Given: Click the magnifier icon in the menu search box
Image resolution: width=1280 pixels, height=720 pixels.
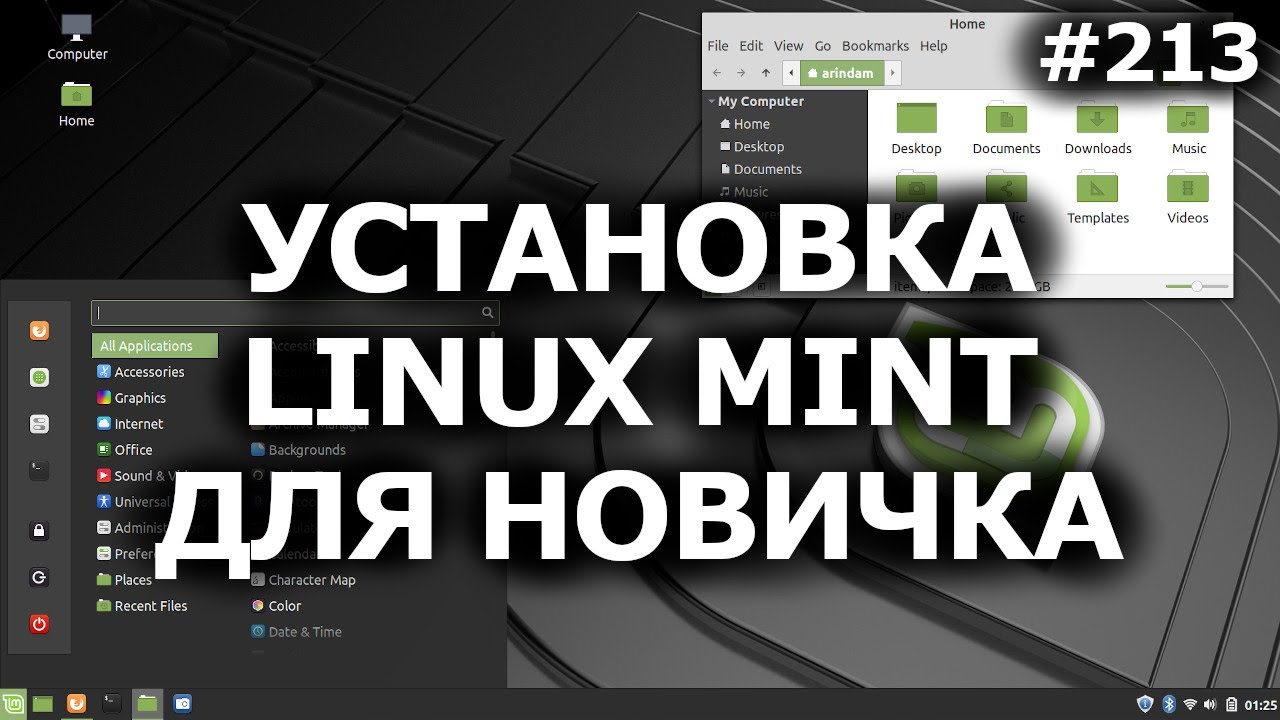Looking at the screenshot, I should click(488, 312).
